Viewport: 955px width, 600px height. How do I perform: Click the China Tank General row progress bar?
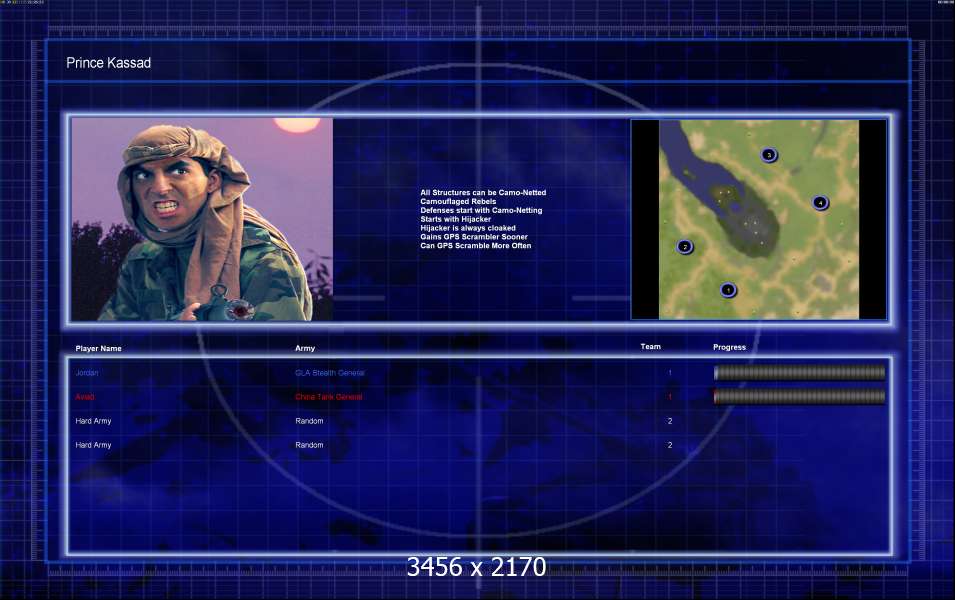click(x=799, y=397)
